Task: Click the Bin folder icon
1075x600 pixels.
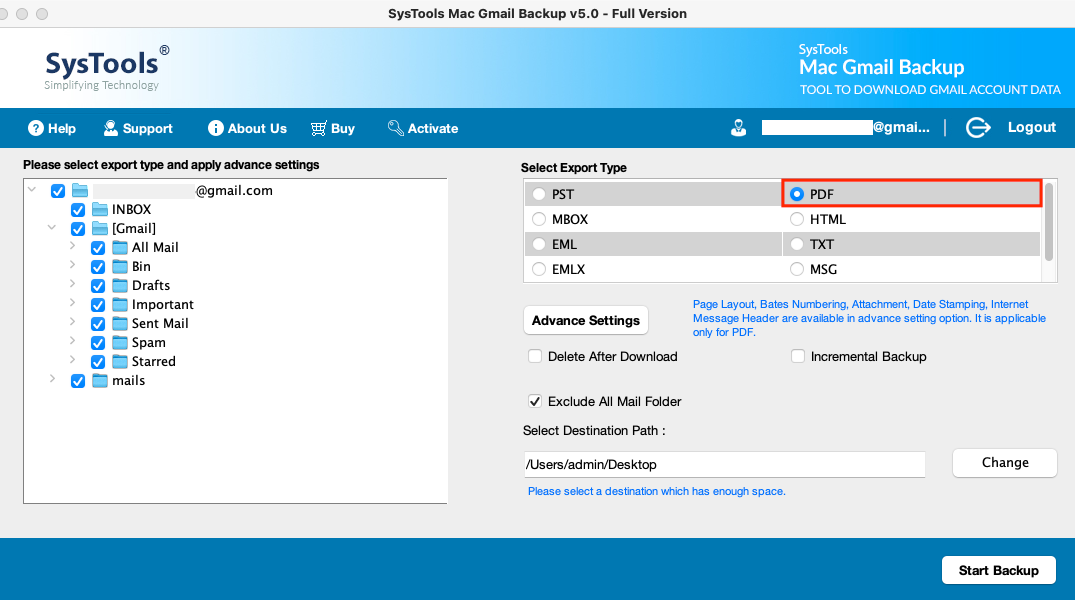Action: [x=120, y=266]
